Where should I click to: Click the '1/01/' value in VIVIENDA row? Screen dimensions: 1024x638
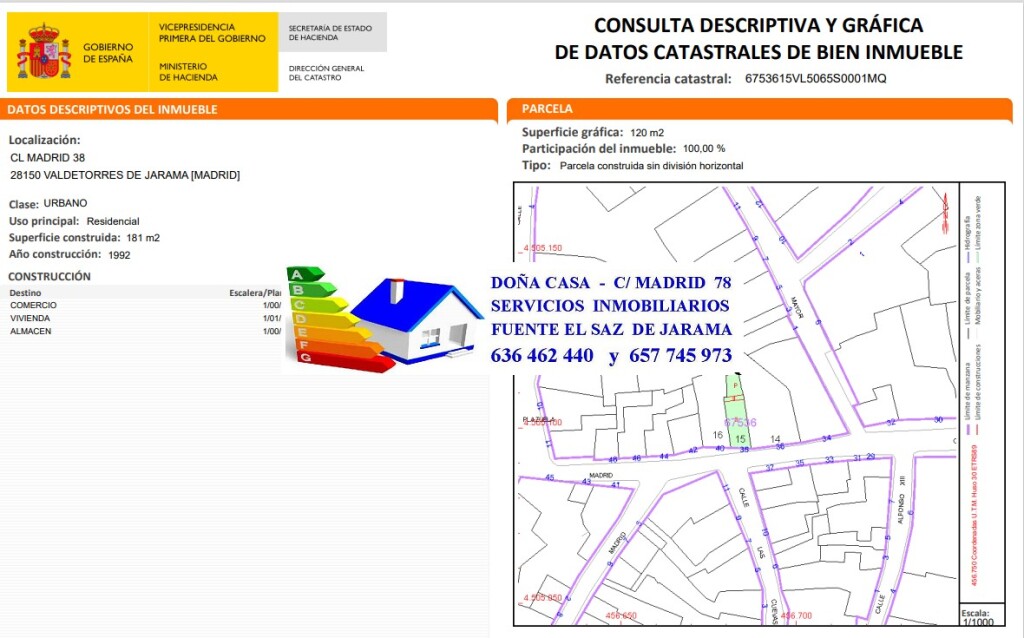tap(272, 318)
